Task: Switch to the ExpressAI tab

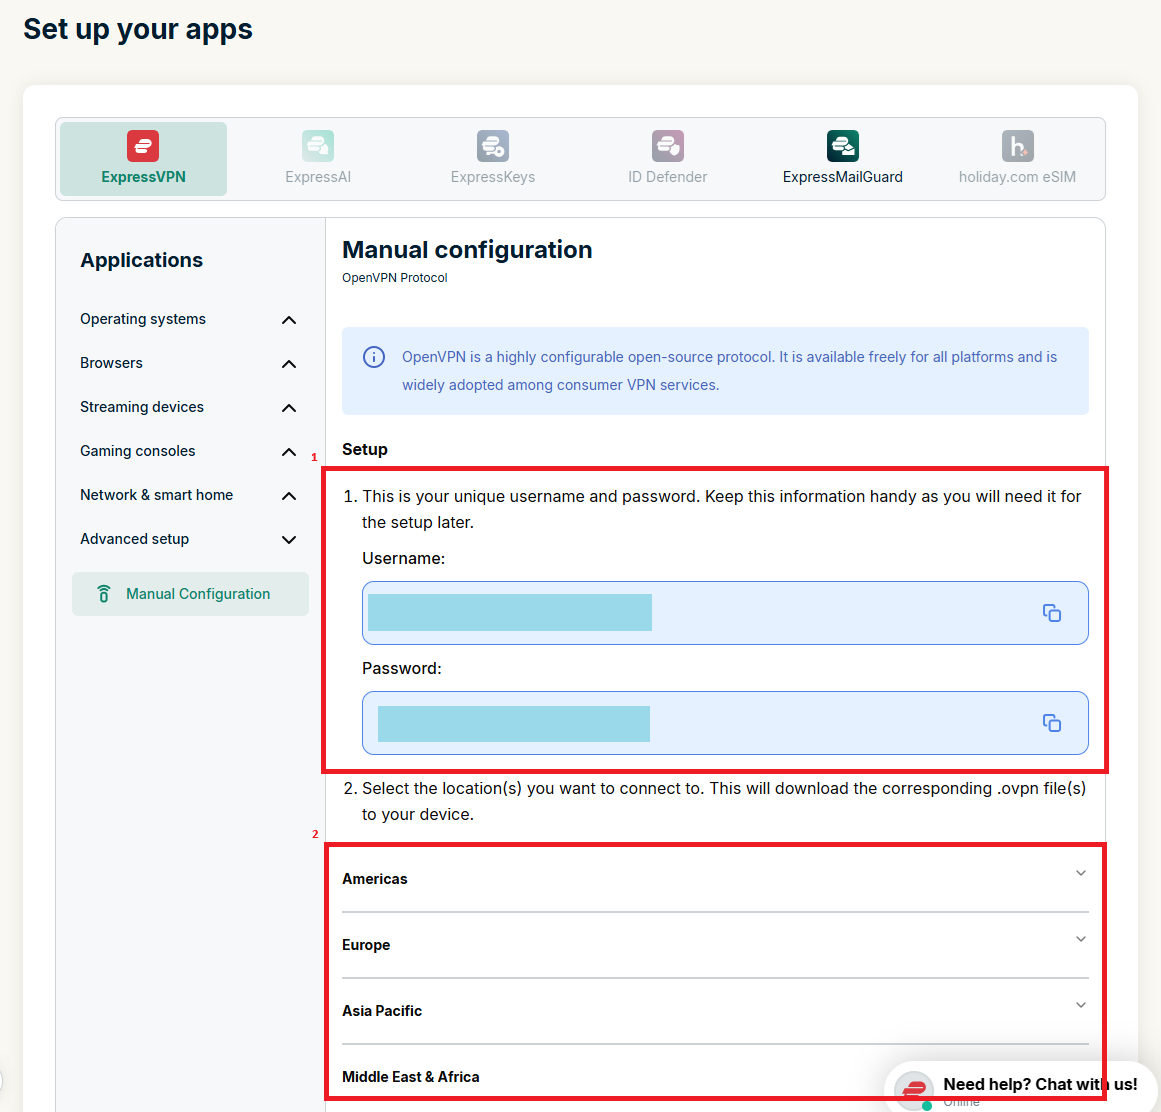Action: click(318, 159)
